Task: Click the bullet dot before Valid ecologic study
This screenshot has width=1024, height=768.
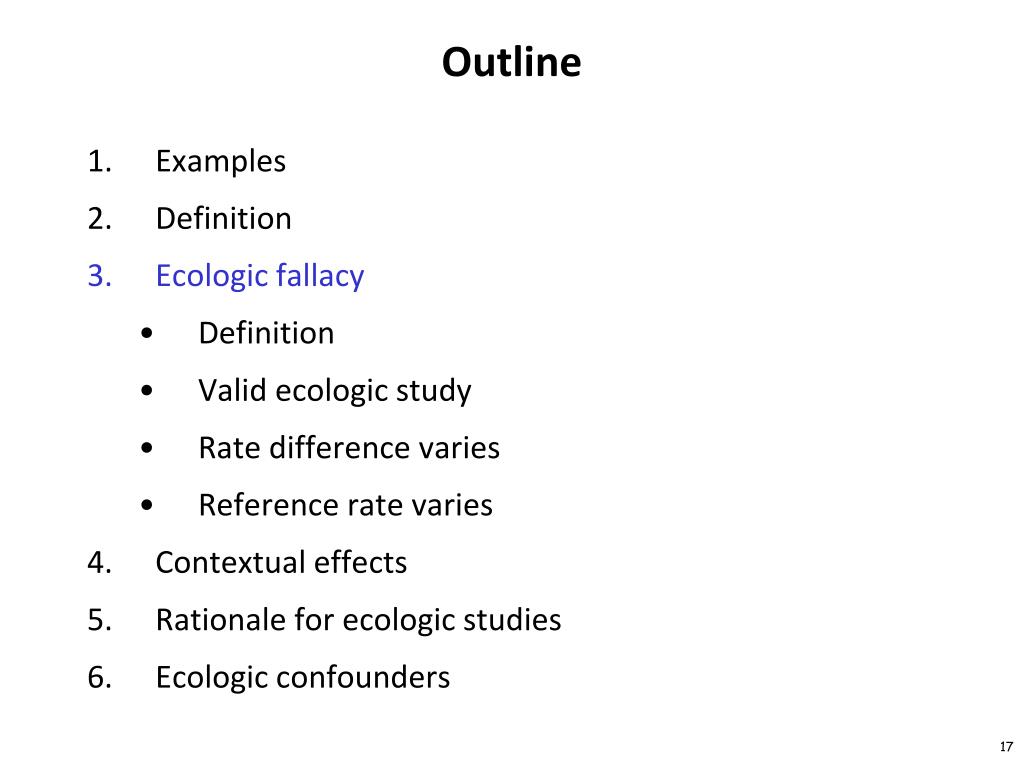Action: [x=147, y=391]
